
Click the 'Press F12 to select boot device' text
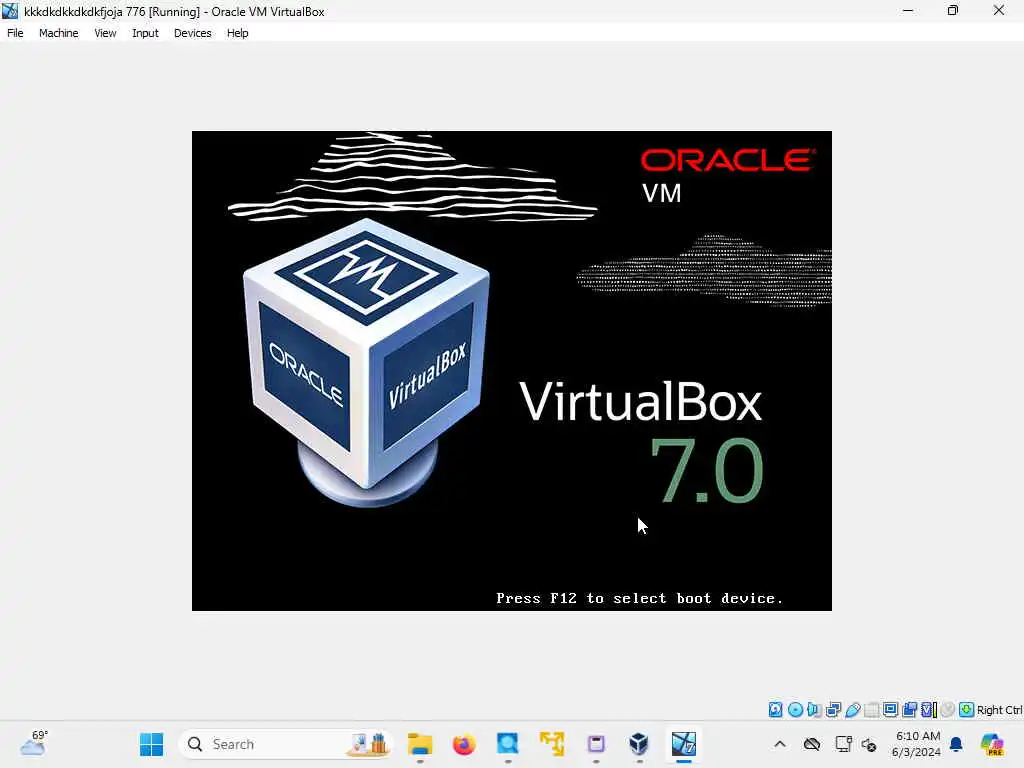tap(639, 598)
